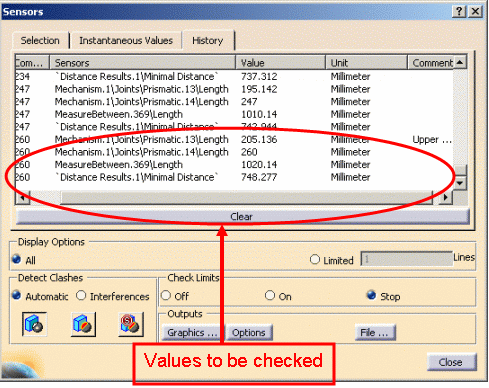Open the Outputs Options button
The image size is (489, 388).
[249, 332]
